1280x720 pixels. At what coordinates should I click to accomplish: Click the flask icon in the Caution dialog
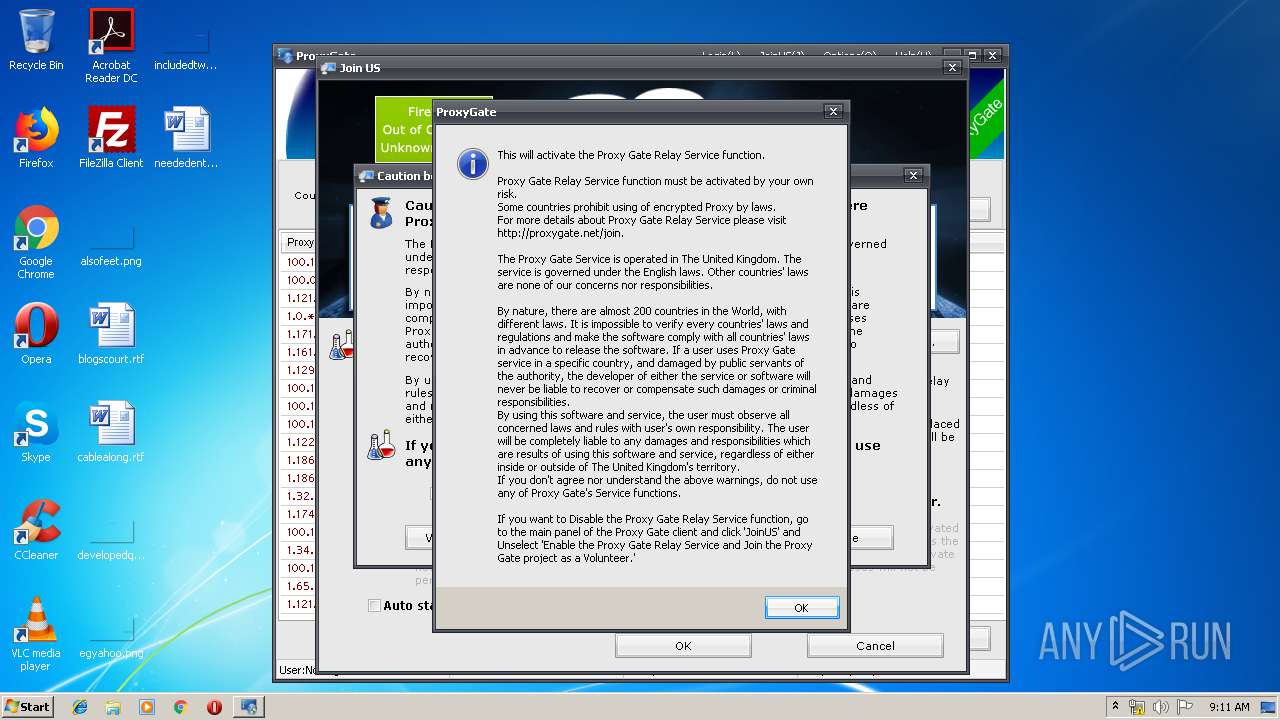tap(381, 445)
